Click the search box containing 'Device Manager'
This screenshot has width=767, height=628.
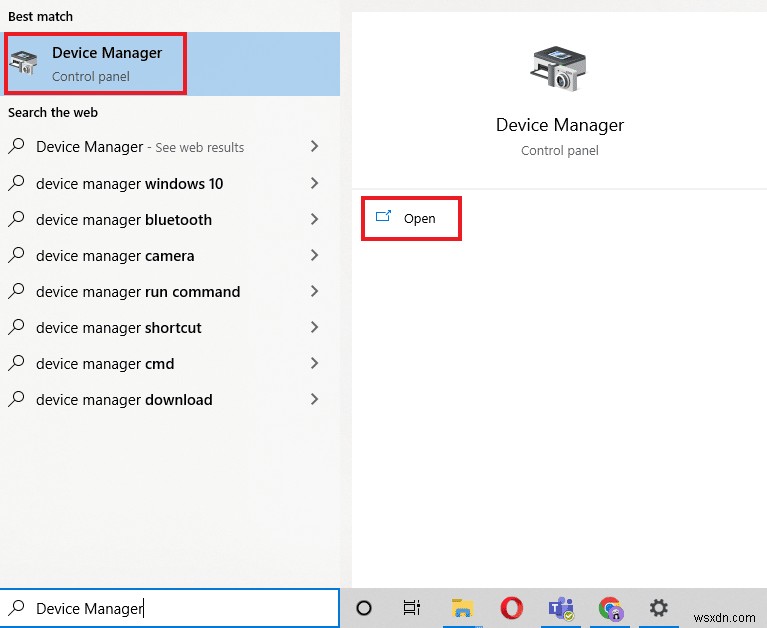pyautogui.click(x=180, y=608)
